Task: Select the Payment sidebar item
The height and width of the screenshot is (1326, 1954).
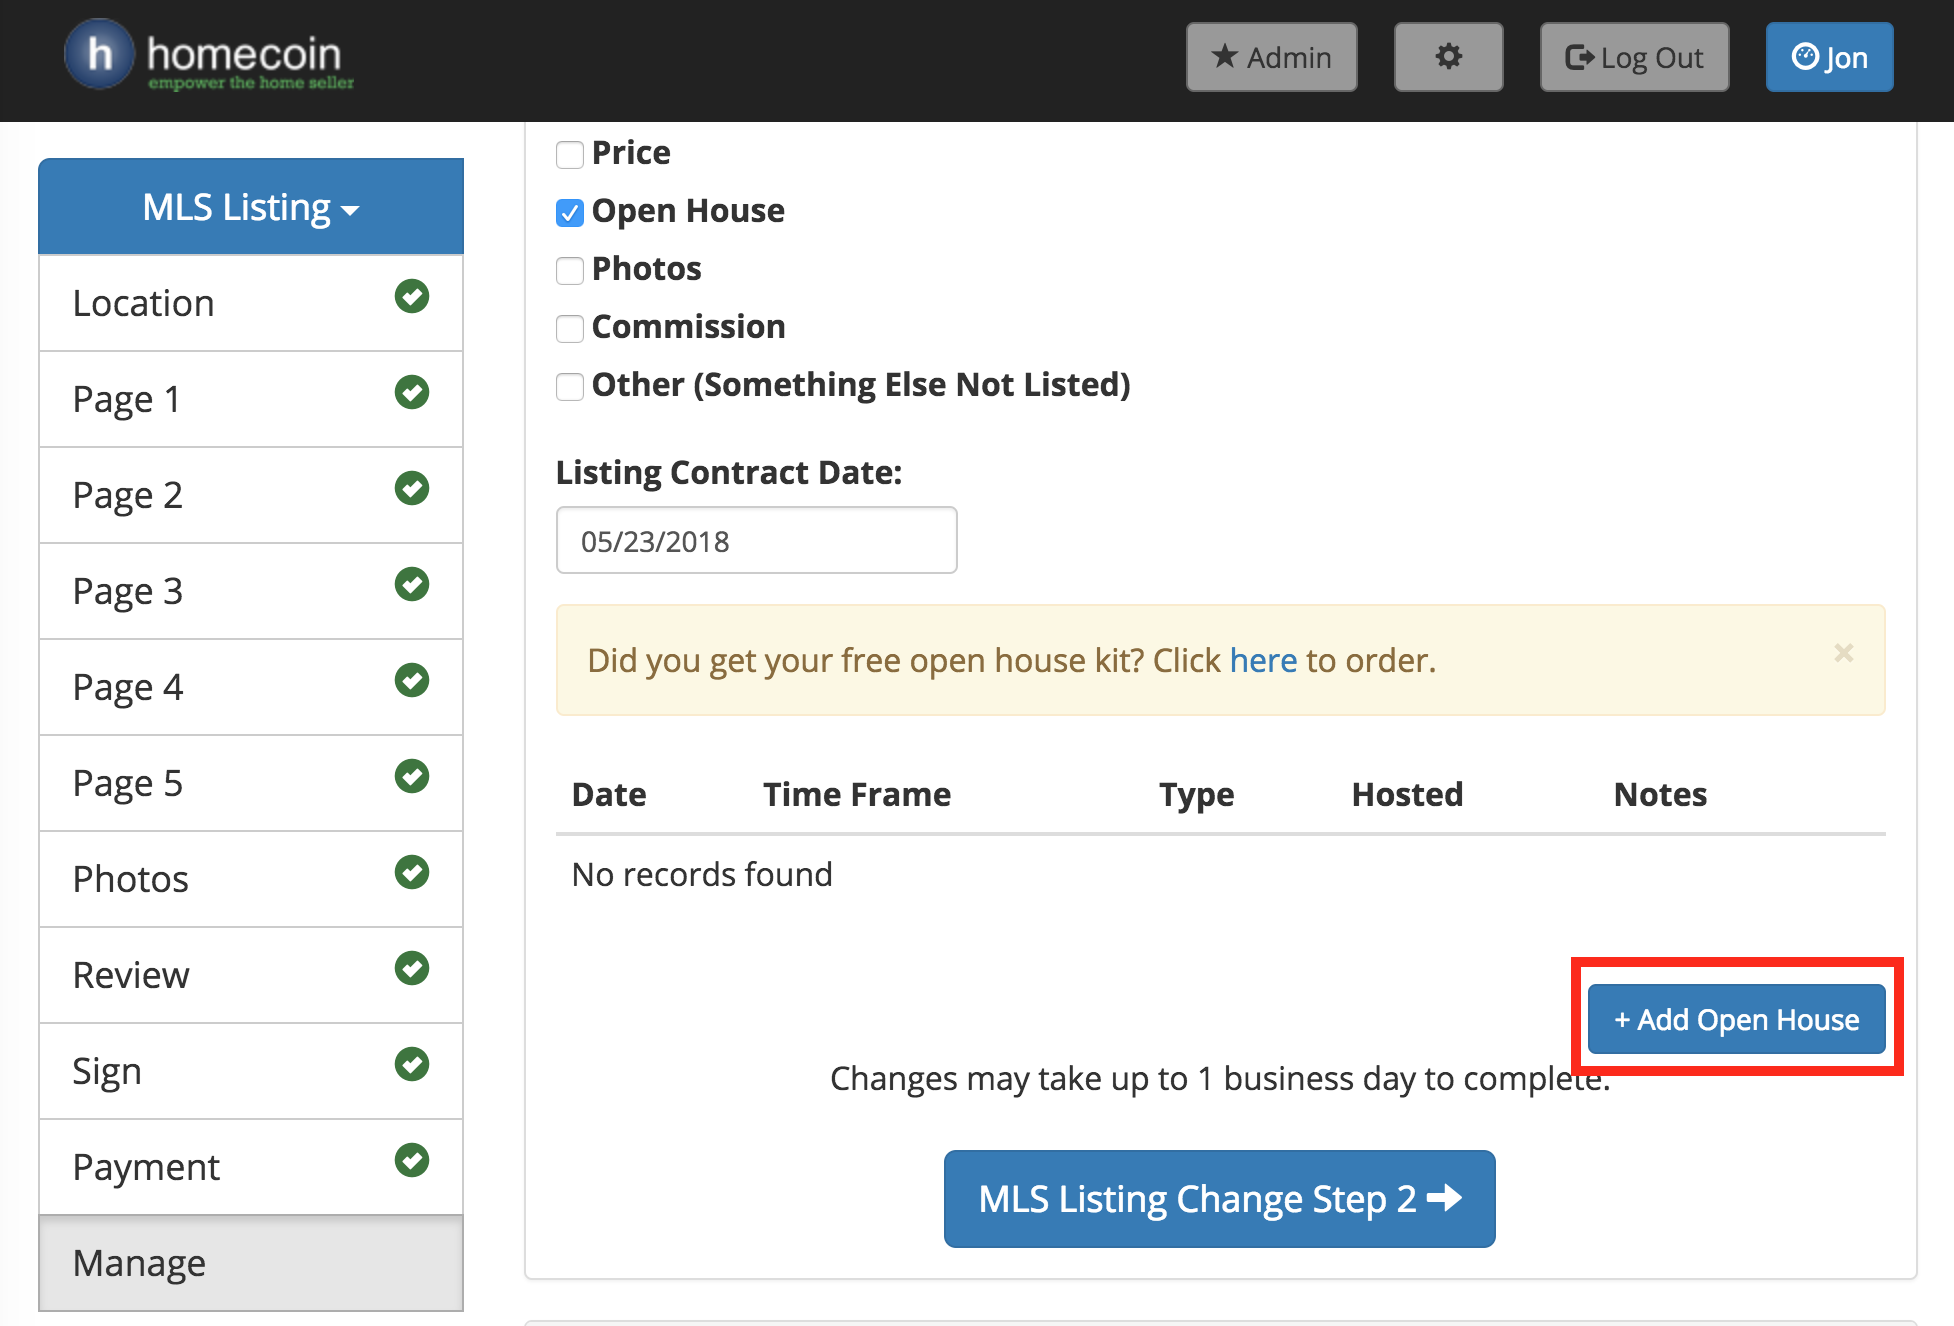Action: [x=251, y=1167]
